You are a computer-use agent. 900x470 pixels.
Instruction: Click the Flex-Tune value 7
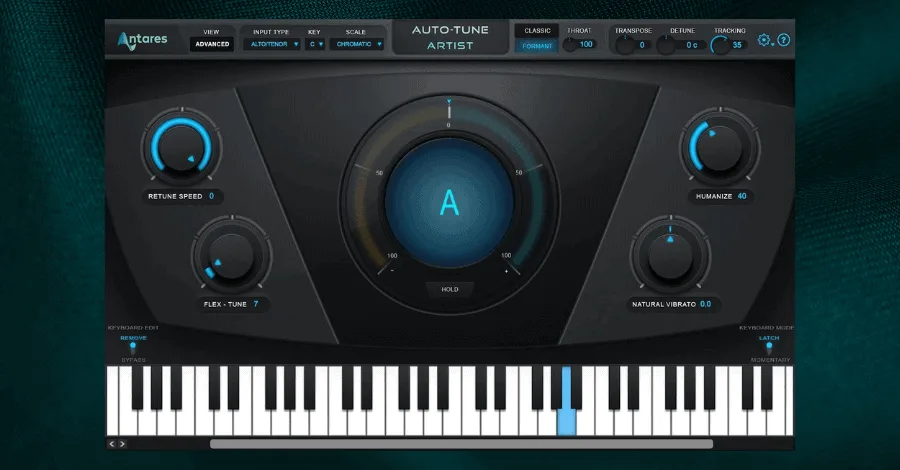tap(255, 304)
